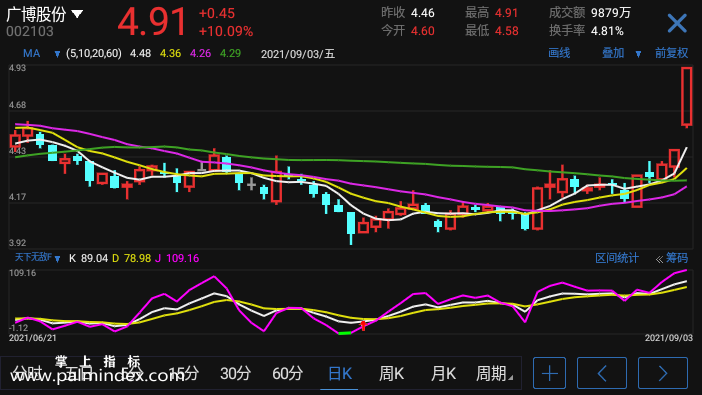Viewport: 702px width, 395px height.
Task: Open the 天下无敌 indicator dropdown
Action: (57, 258)
